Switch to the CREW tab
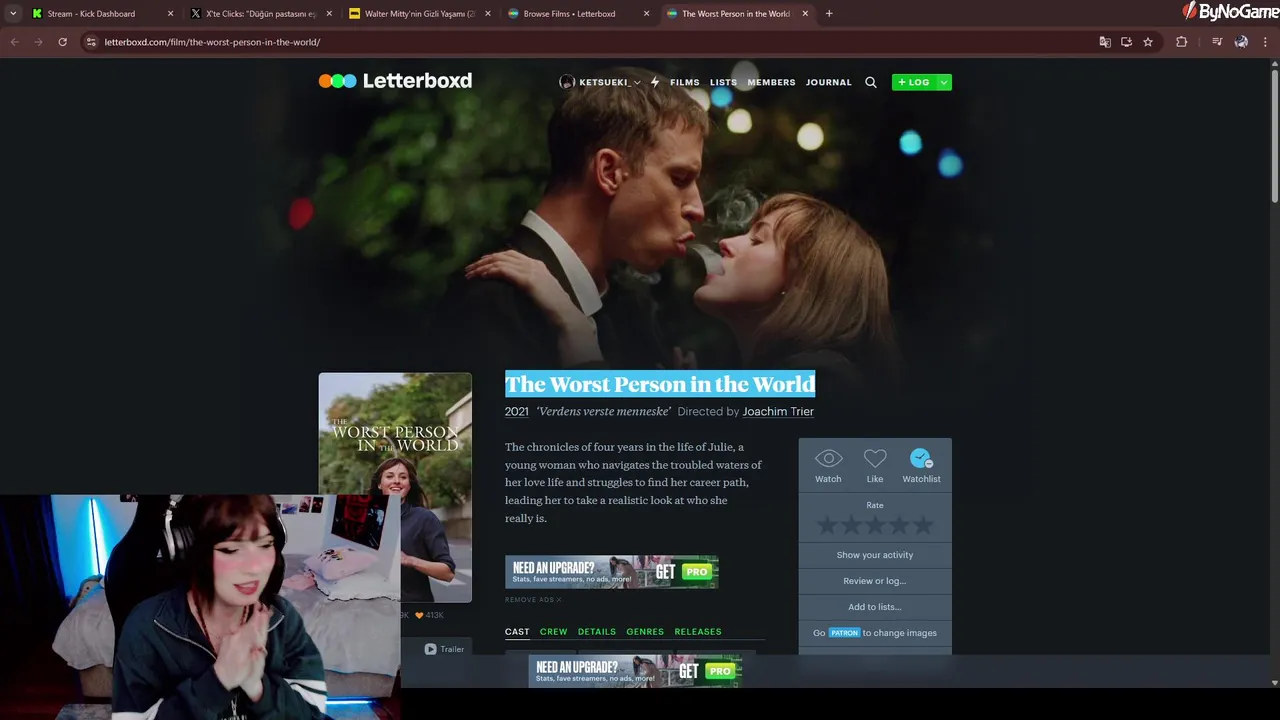Image resolution: width=1280 pixels, height=720 pixels. 553,632
